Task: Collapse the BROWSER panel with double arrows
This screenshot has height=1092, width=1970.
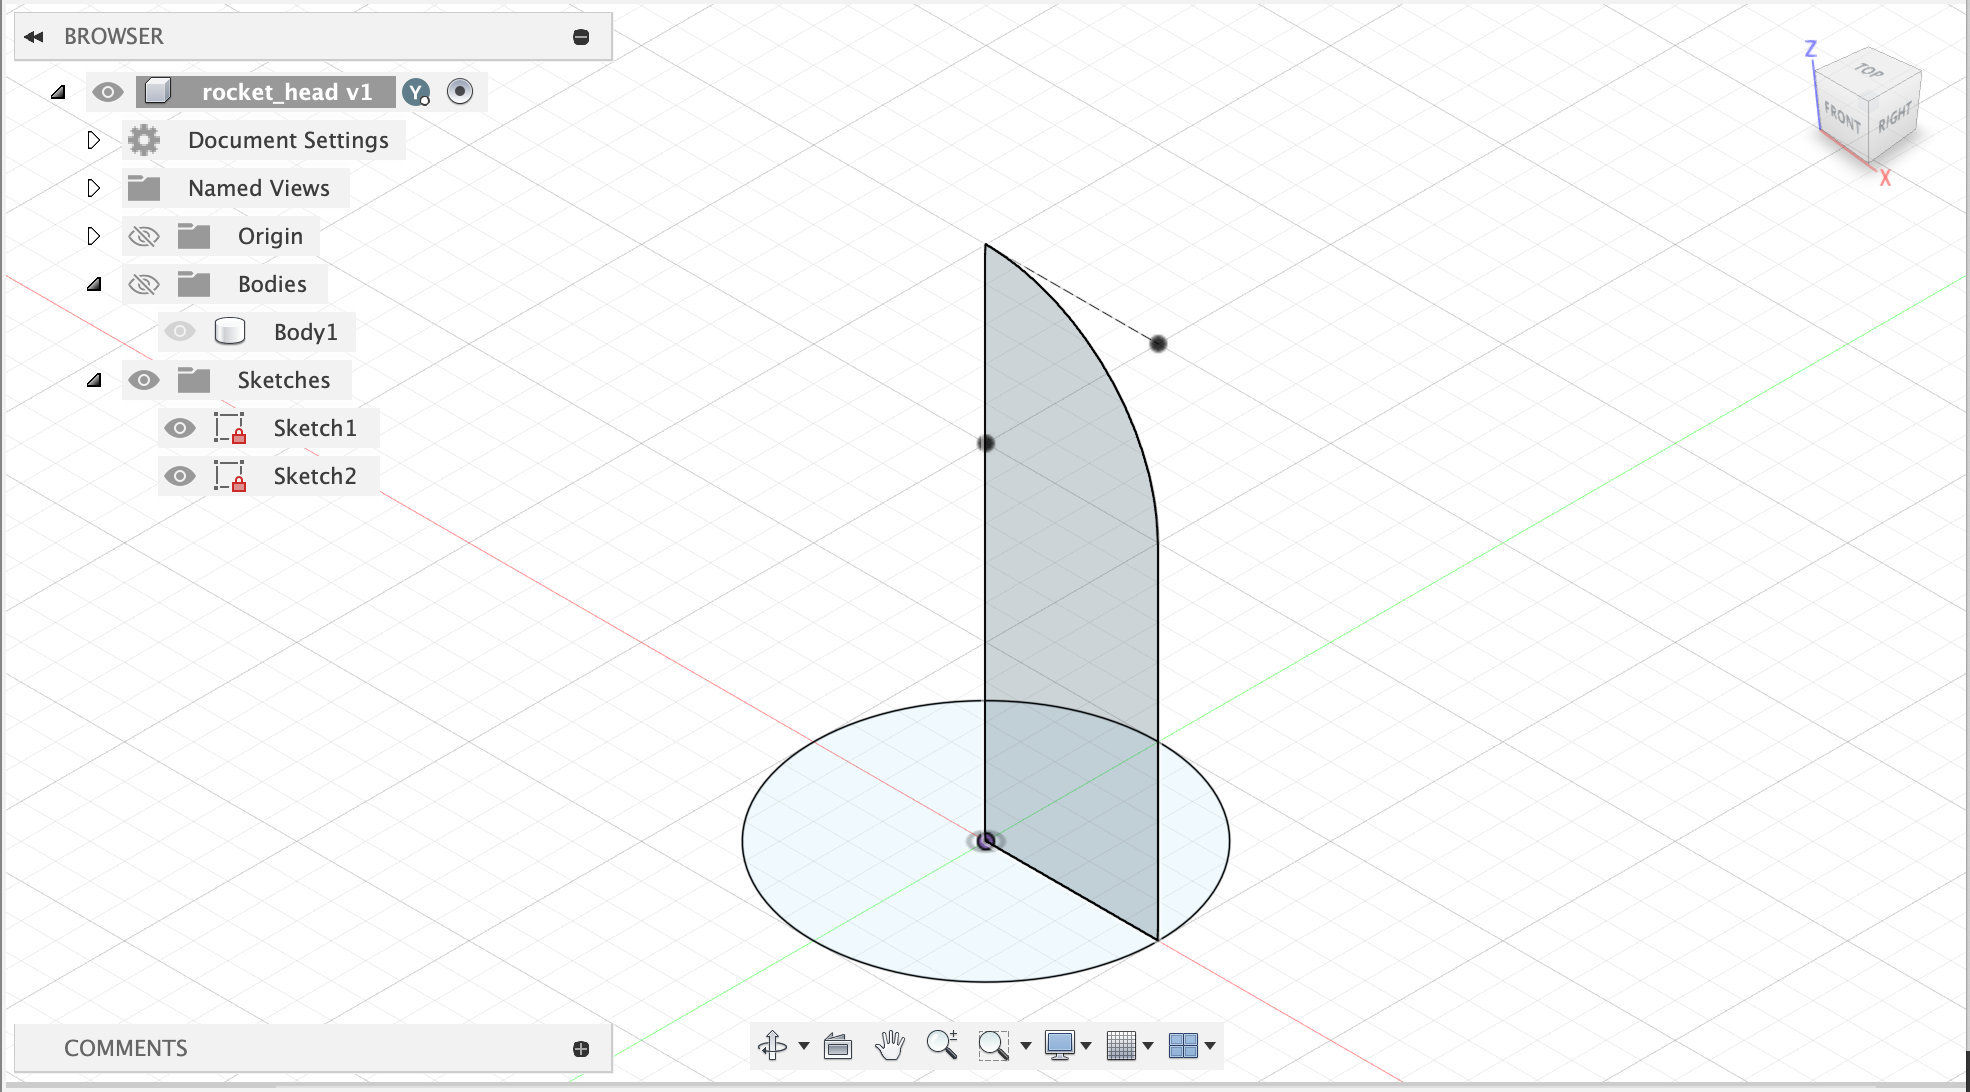Action: [35, 36]
